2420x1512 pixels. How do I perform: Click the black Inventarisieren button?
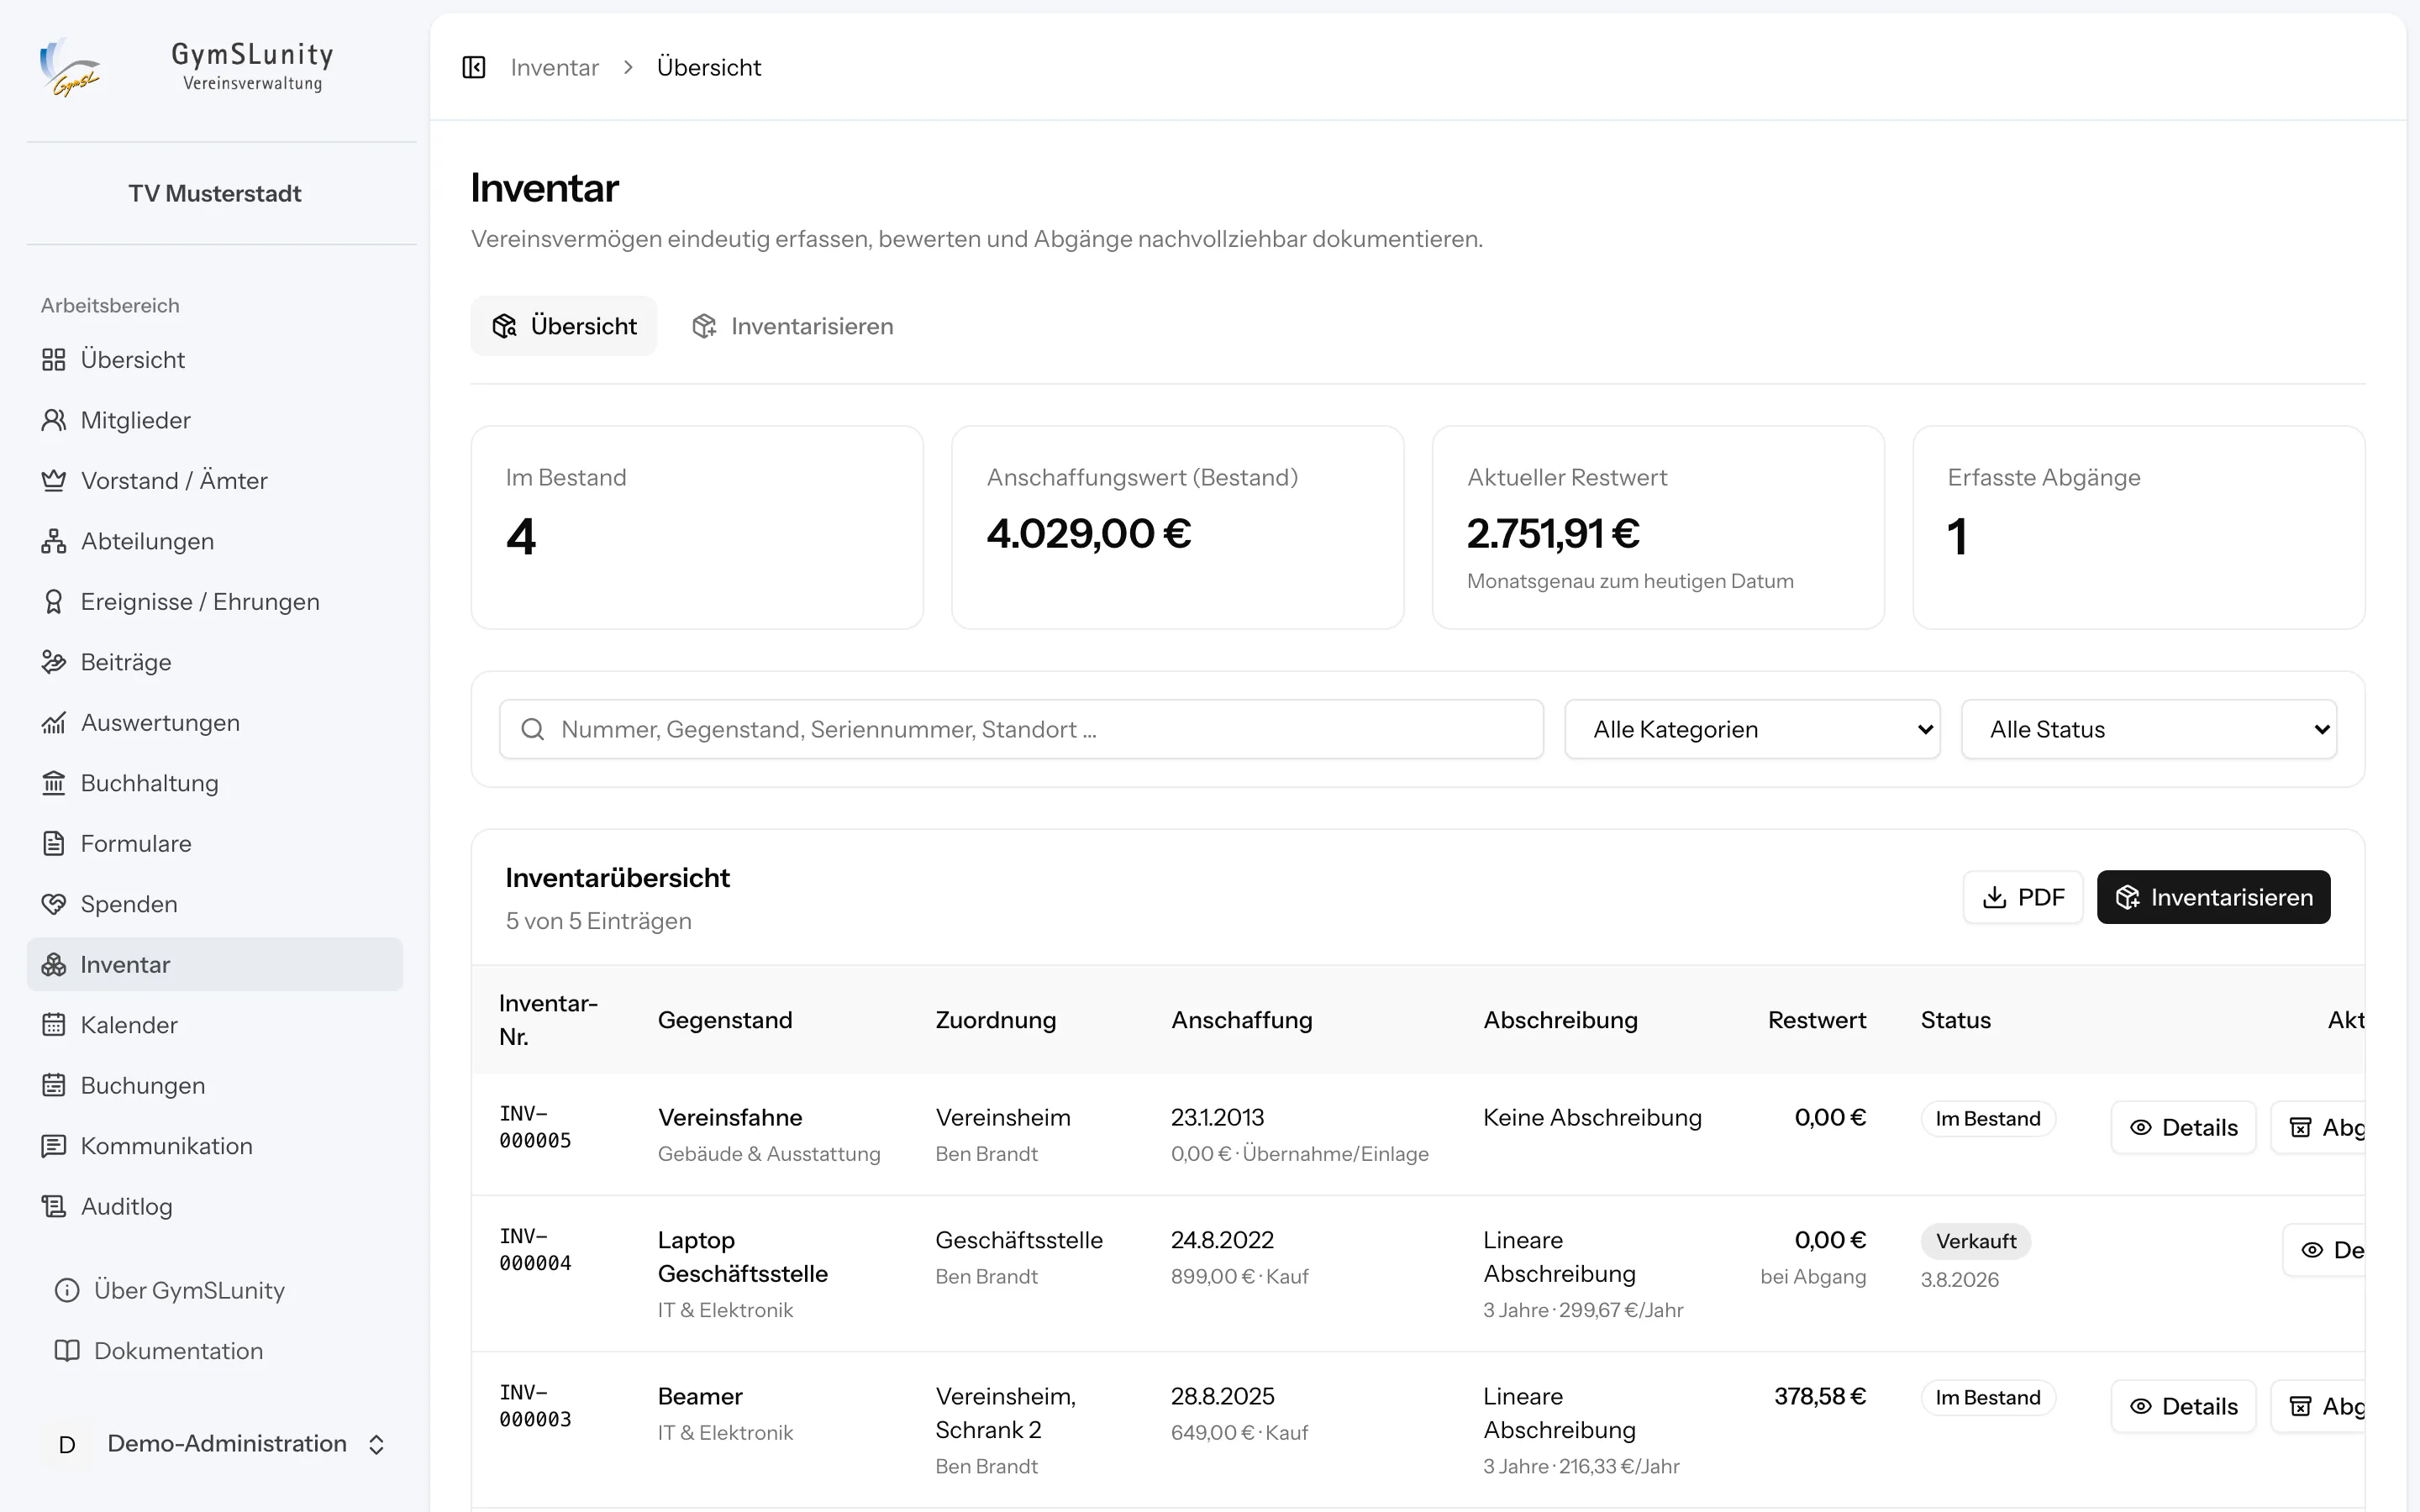pos(2213,897)
